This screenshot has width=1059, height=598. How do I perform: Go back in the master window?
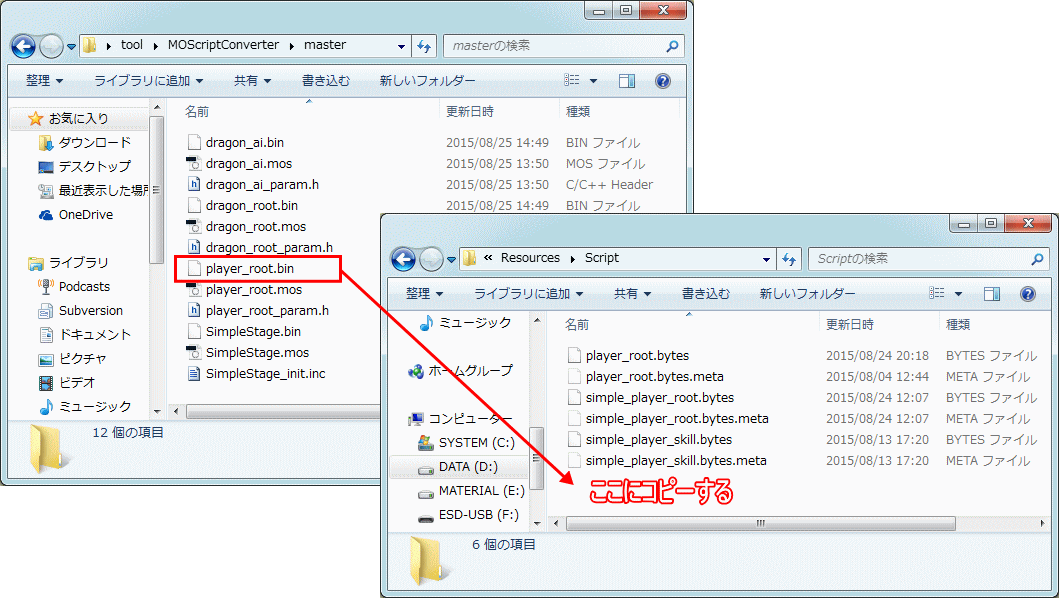(x=24, y=46)
